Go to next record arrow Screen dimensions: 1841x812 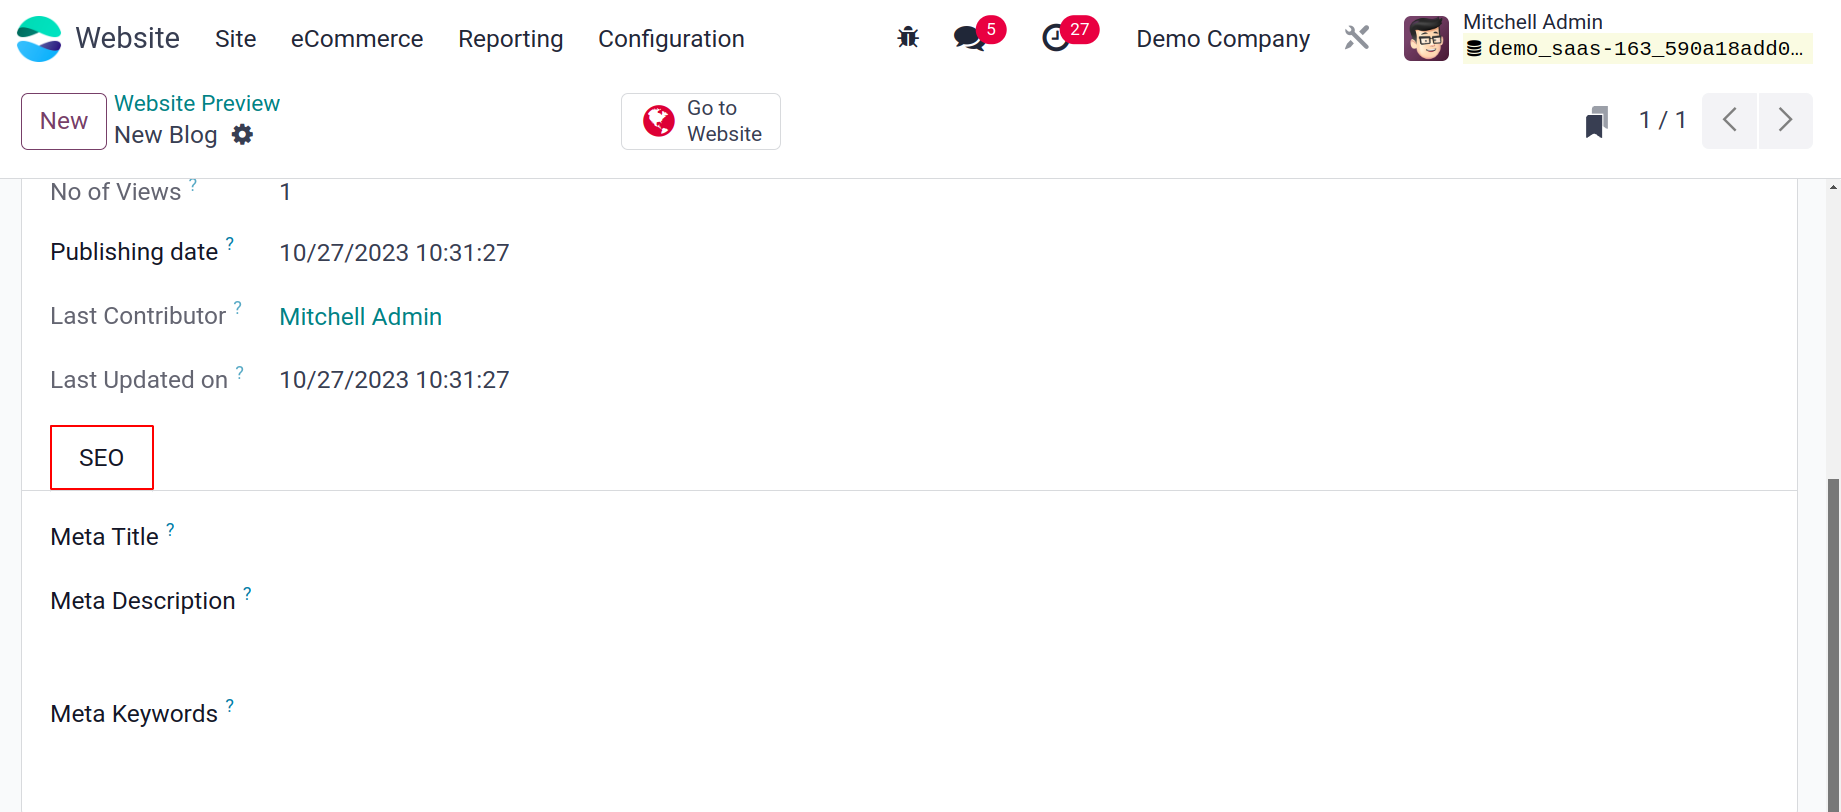click(1785, 121)
